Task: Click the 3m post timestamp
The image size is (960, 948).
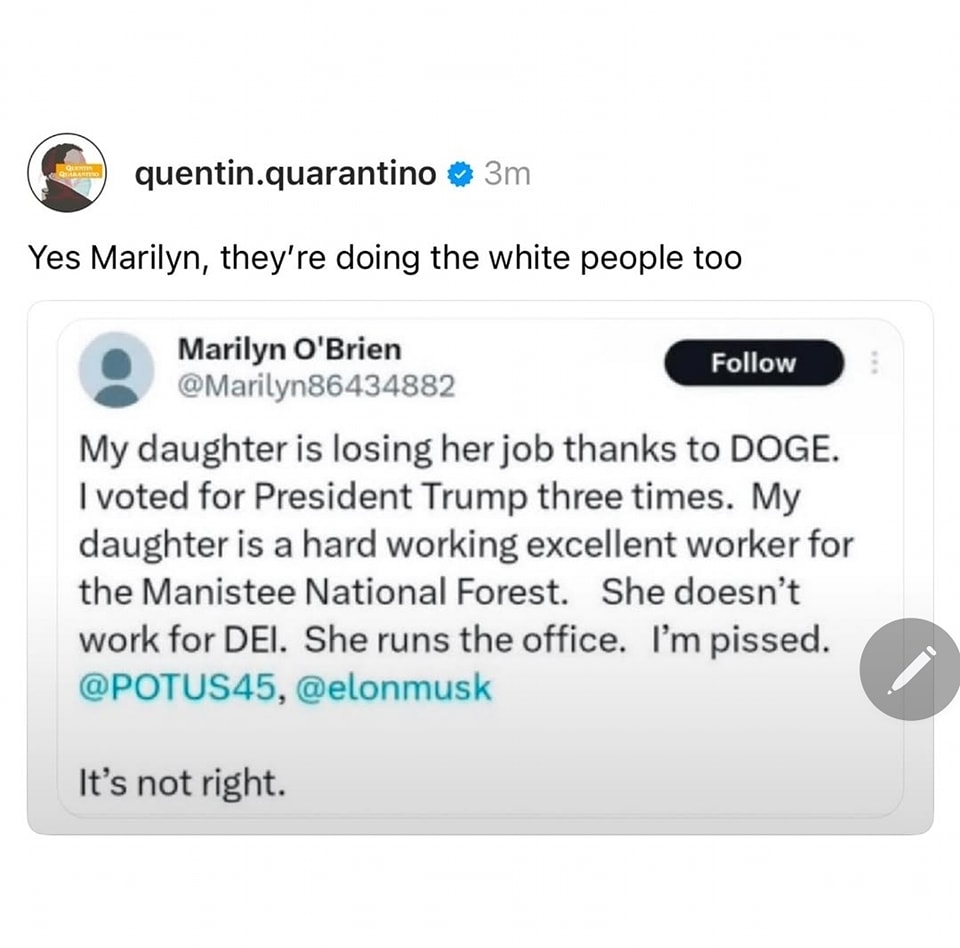Action: coord(506,174)
